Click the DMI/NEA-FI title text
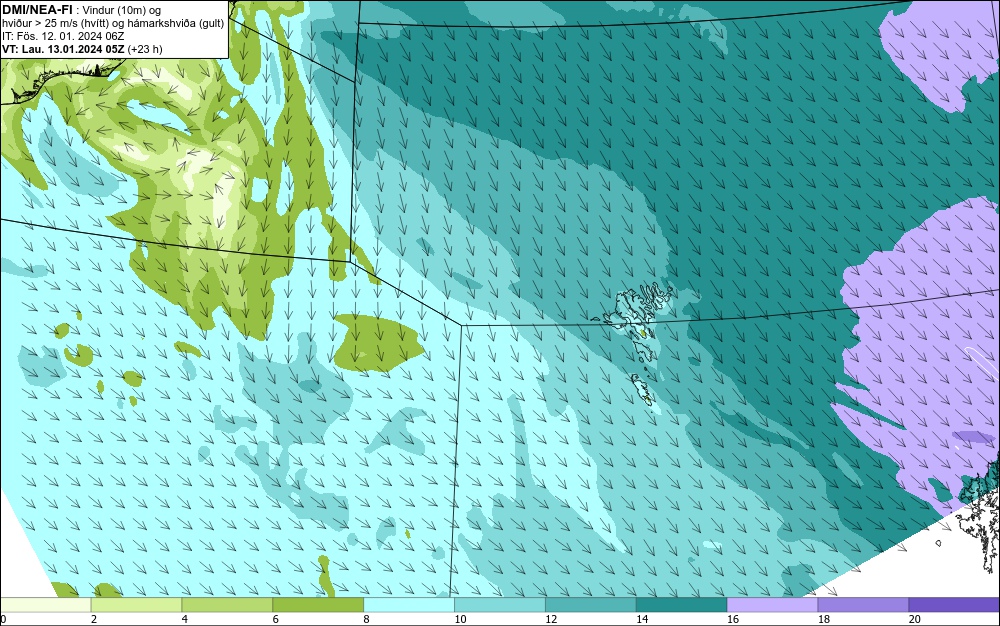The width and height of the screenshot is (1000, 626). point(37,9)
